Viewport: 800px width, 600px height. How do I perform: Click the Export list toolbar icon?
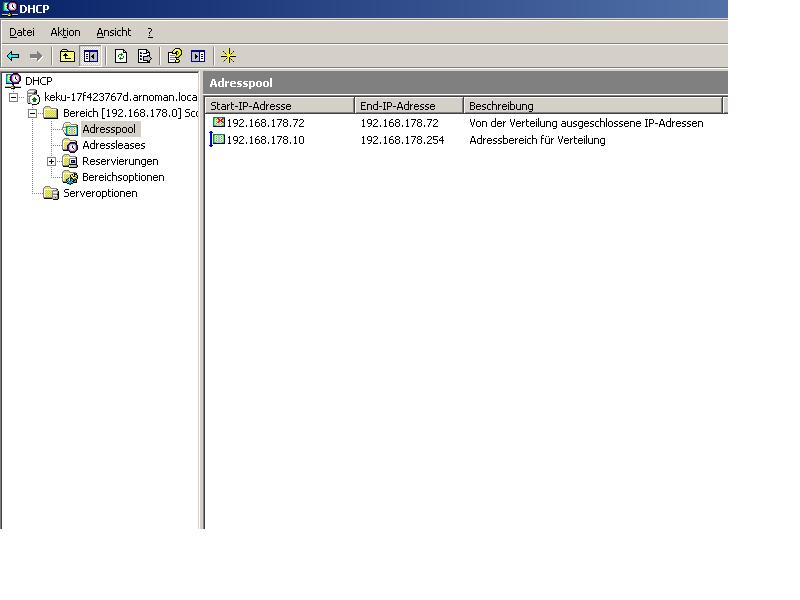click(144, 56)
